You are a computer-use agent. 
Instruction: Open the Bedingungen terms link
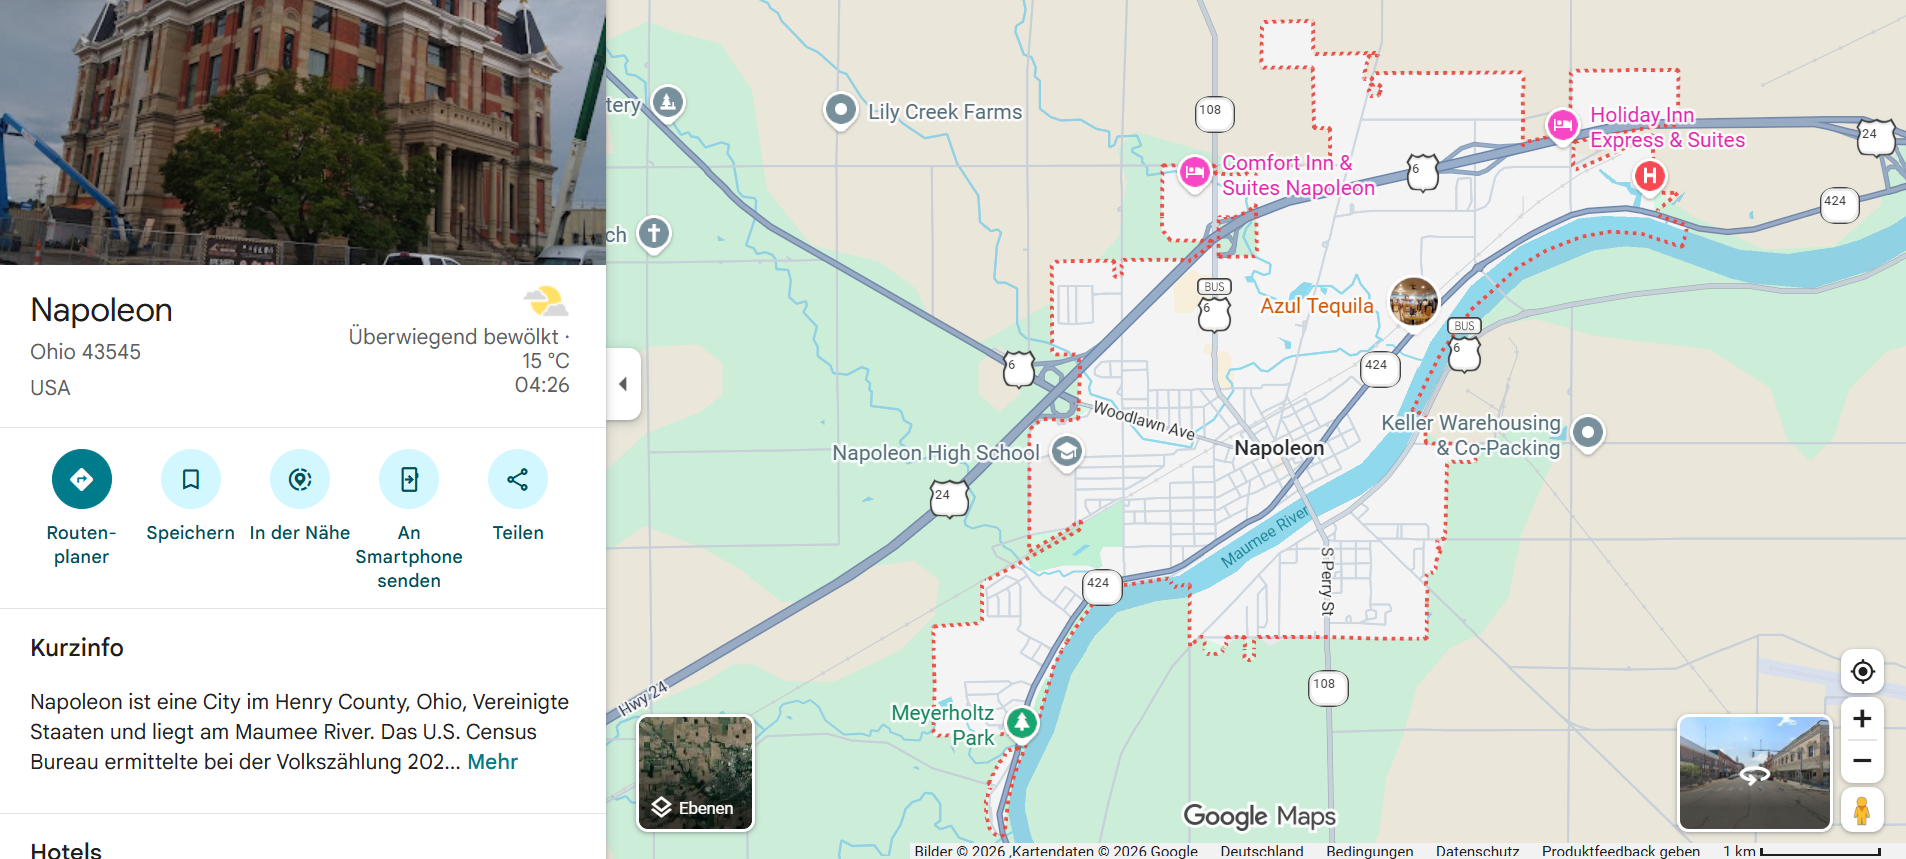1370,851
